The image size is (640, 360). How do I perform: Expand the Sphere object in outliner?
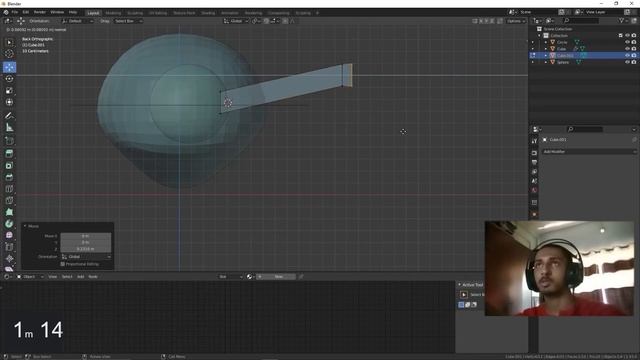(546, 62)
